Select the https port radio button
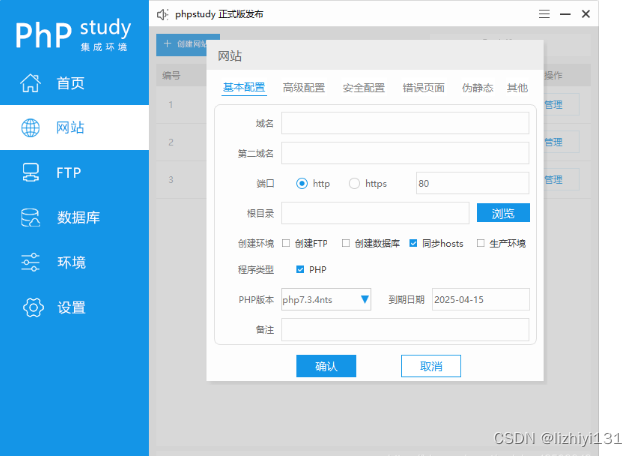The height and width of the screenshot is (456, 637). 354,183
